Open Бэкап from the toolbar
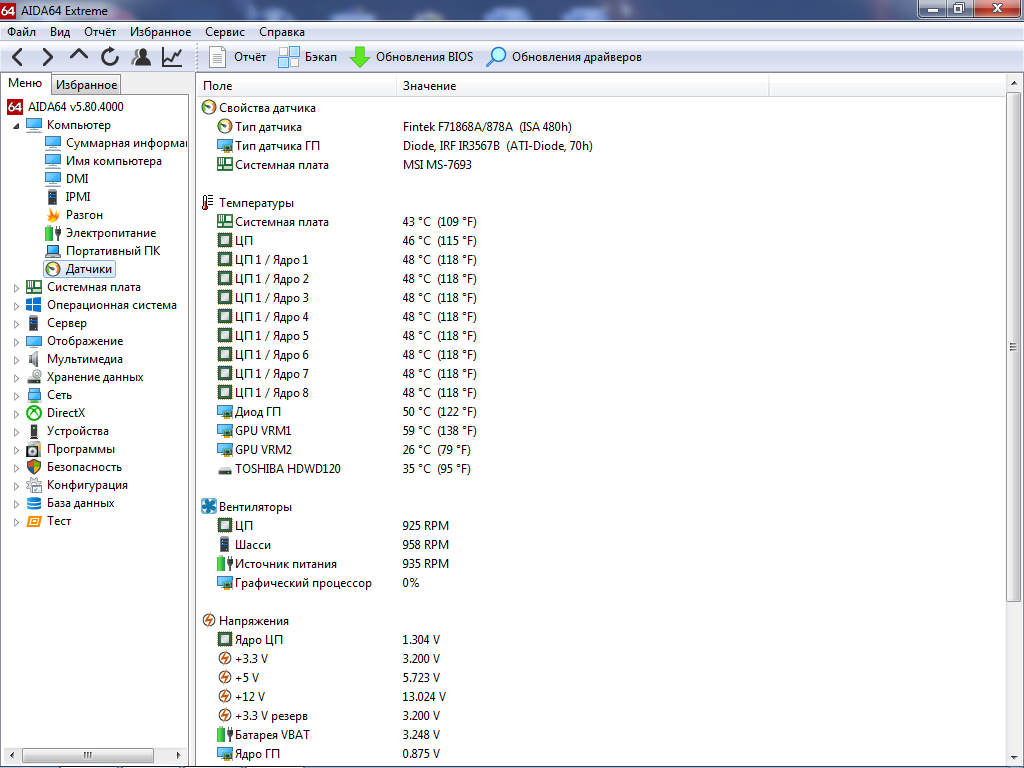Viewport: 1024px width, 768px height. tap(307, 57)
